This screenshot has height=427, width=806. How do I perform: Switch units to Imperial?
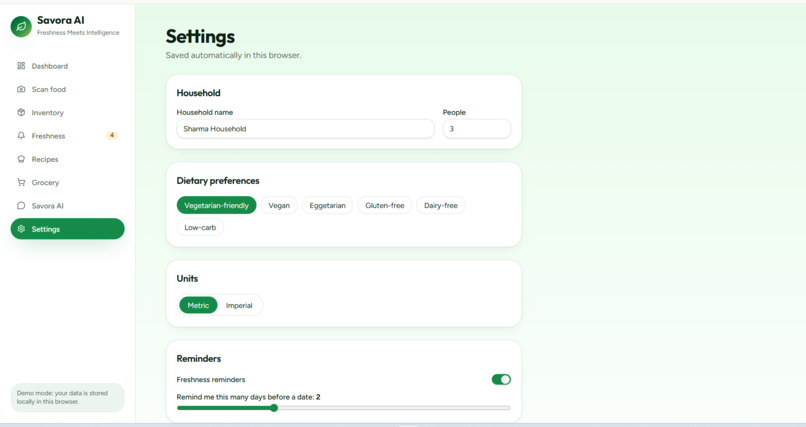pos(239,305)
